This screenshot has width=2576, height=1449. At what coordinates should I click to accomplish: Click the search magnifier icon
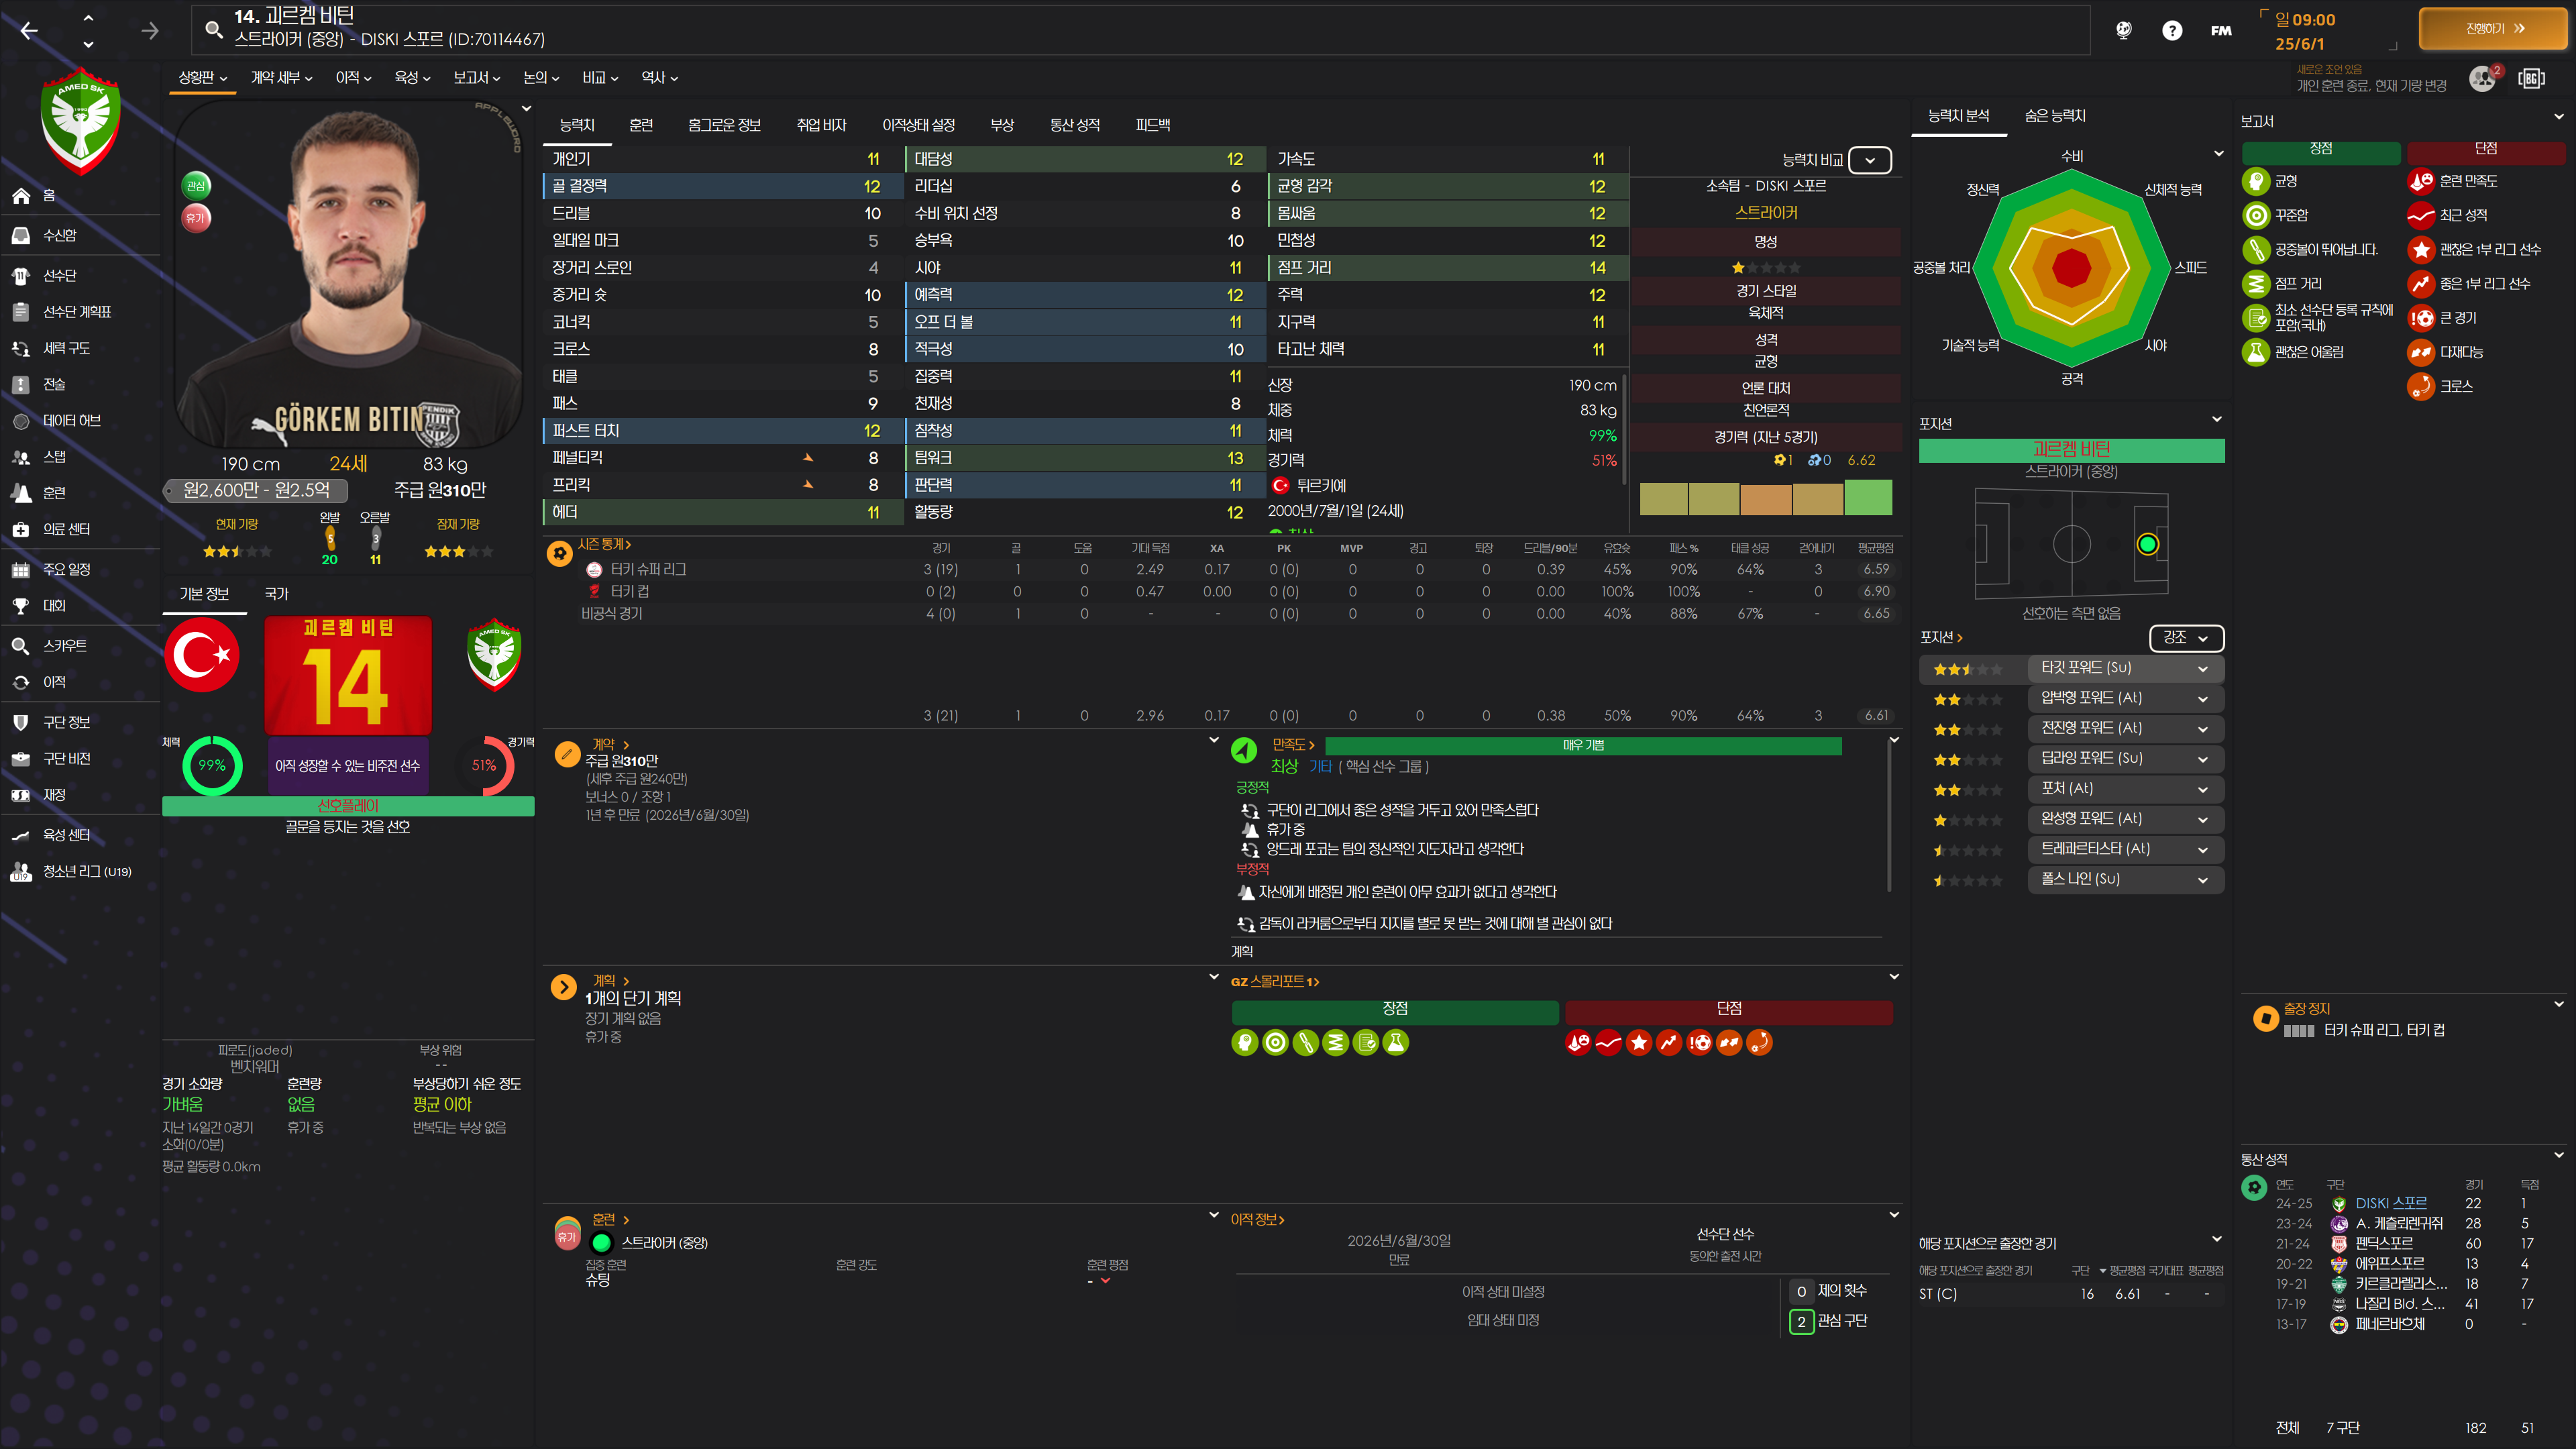pyautogui.click(x=213, y=29)
